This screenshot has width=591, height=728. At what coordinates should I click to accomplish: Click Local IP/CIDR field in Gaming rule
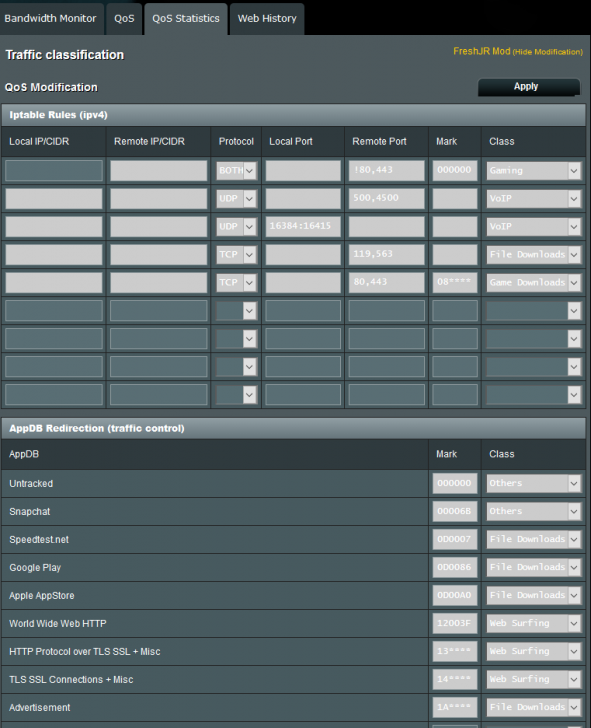54,170
